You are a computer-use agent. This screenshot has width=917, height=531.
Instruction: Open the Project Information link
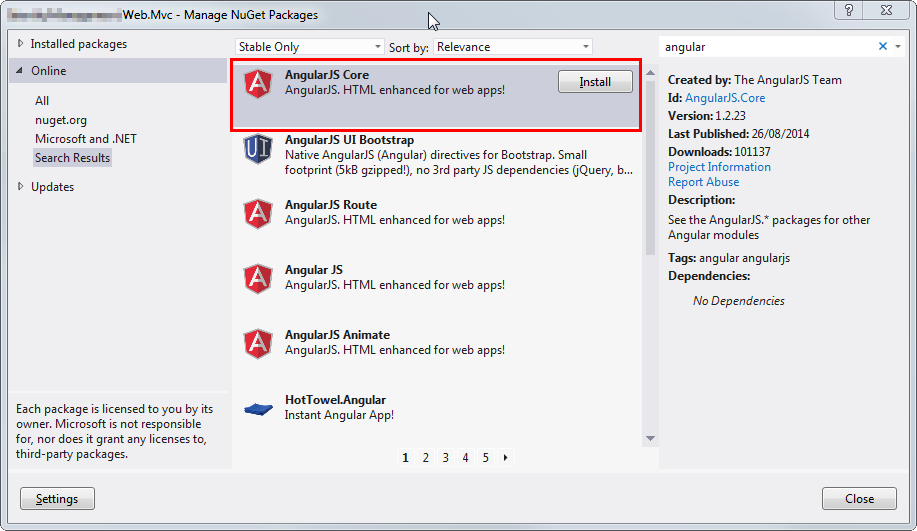coord(719,167)
